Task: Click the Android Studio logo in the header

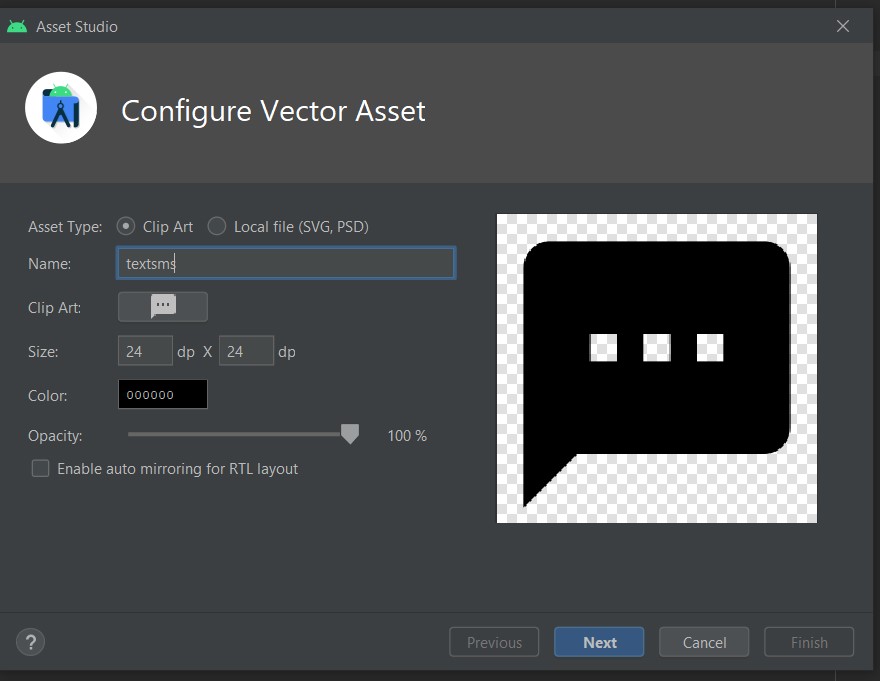Action: tap(61, 108)
